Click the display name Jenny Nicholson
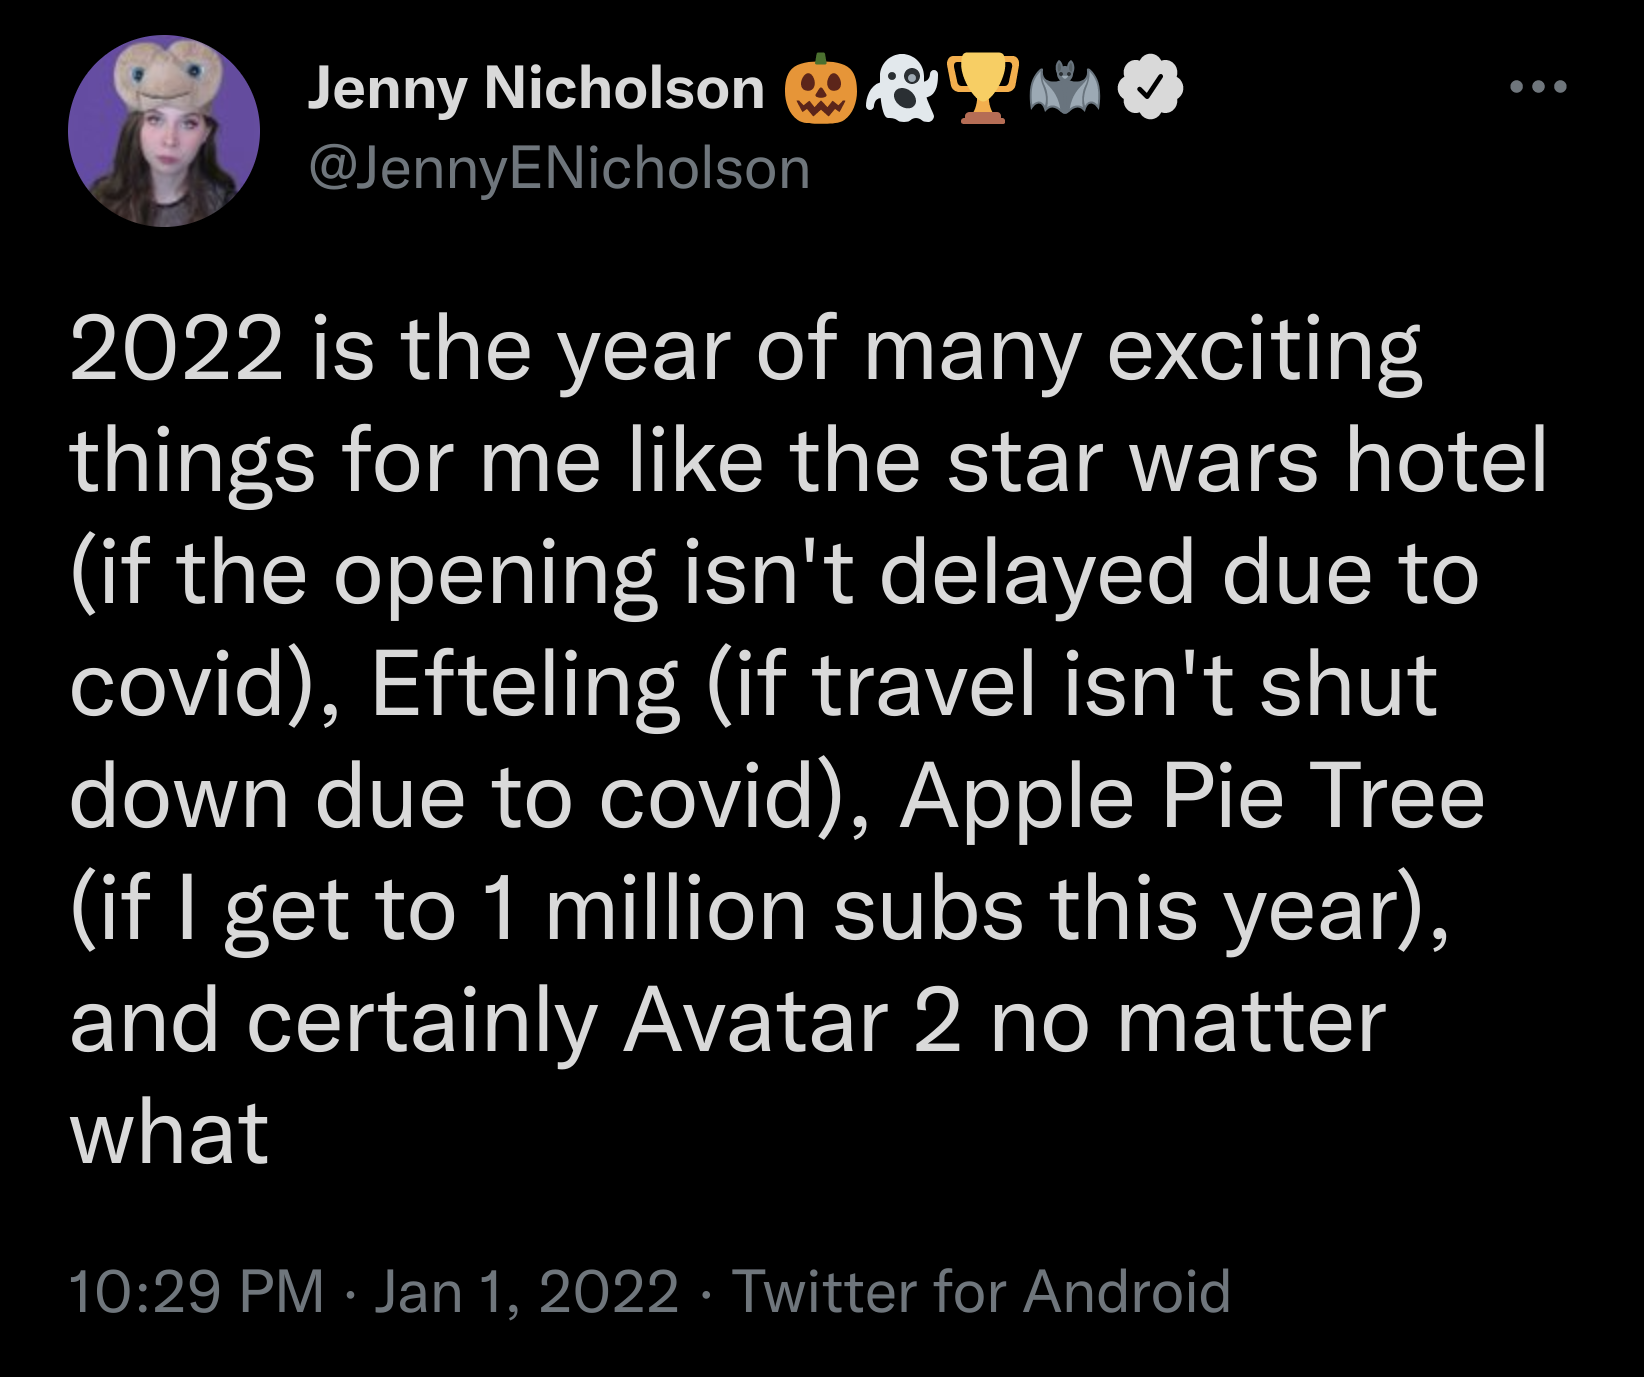Screen dimensions: 1644x1377 tap(536, 89)
